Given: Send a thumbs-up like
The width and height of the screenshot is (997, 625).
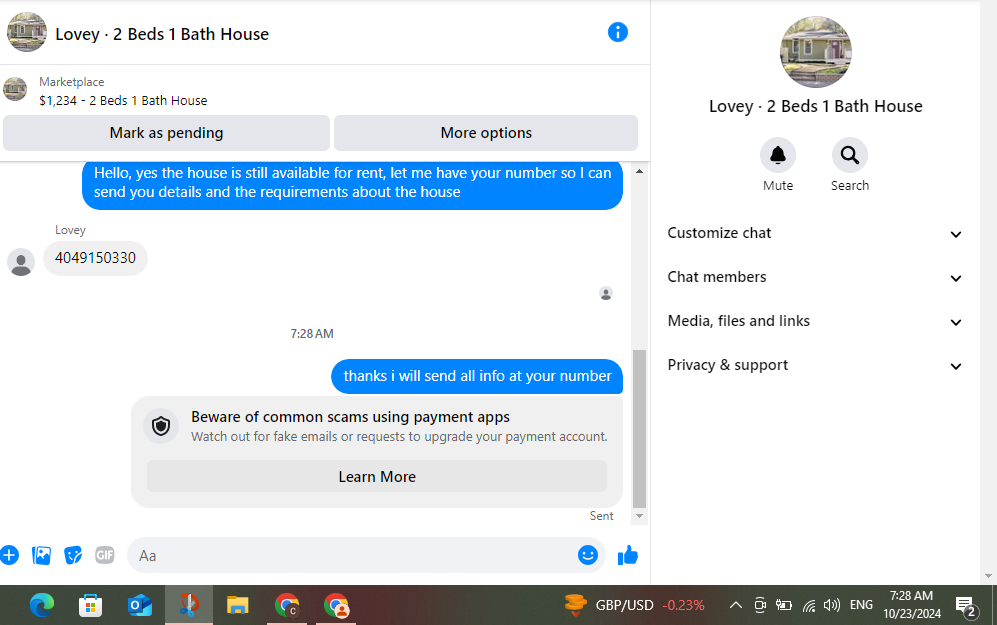Looking at the screenshot, I should 628,555.
